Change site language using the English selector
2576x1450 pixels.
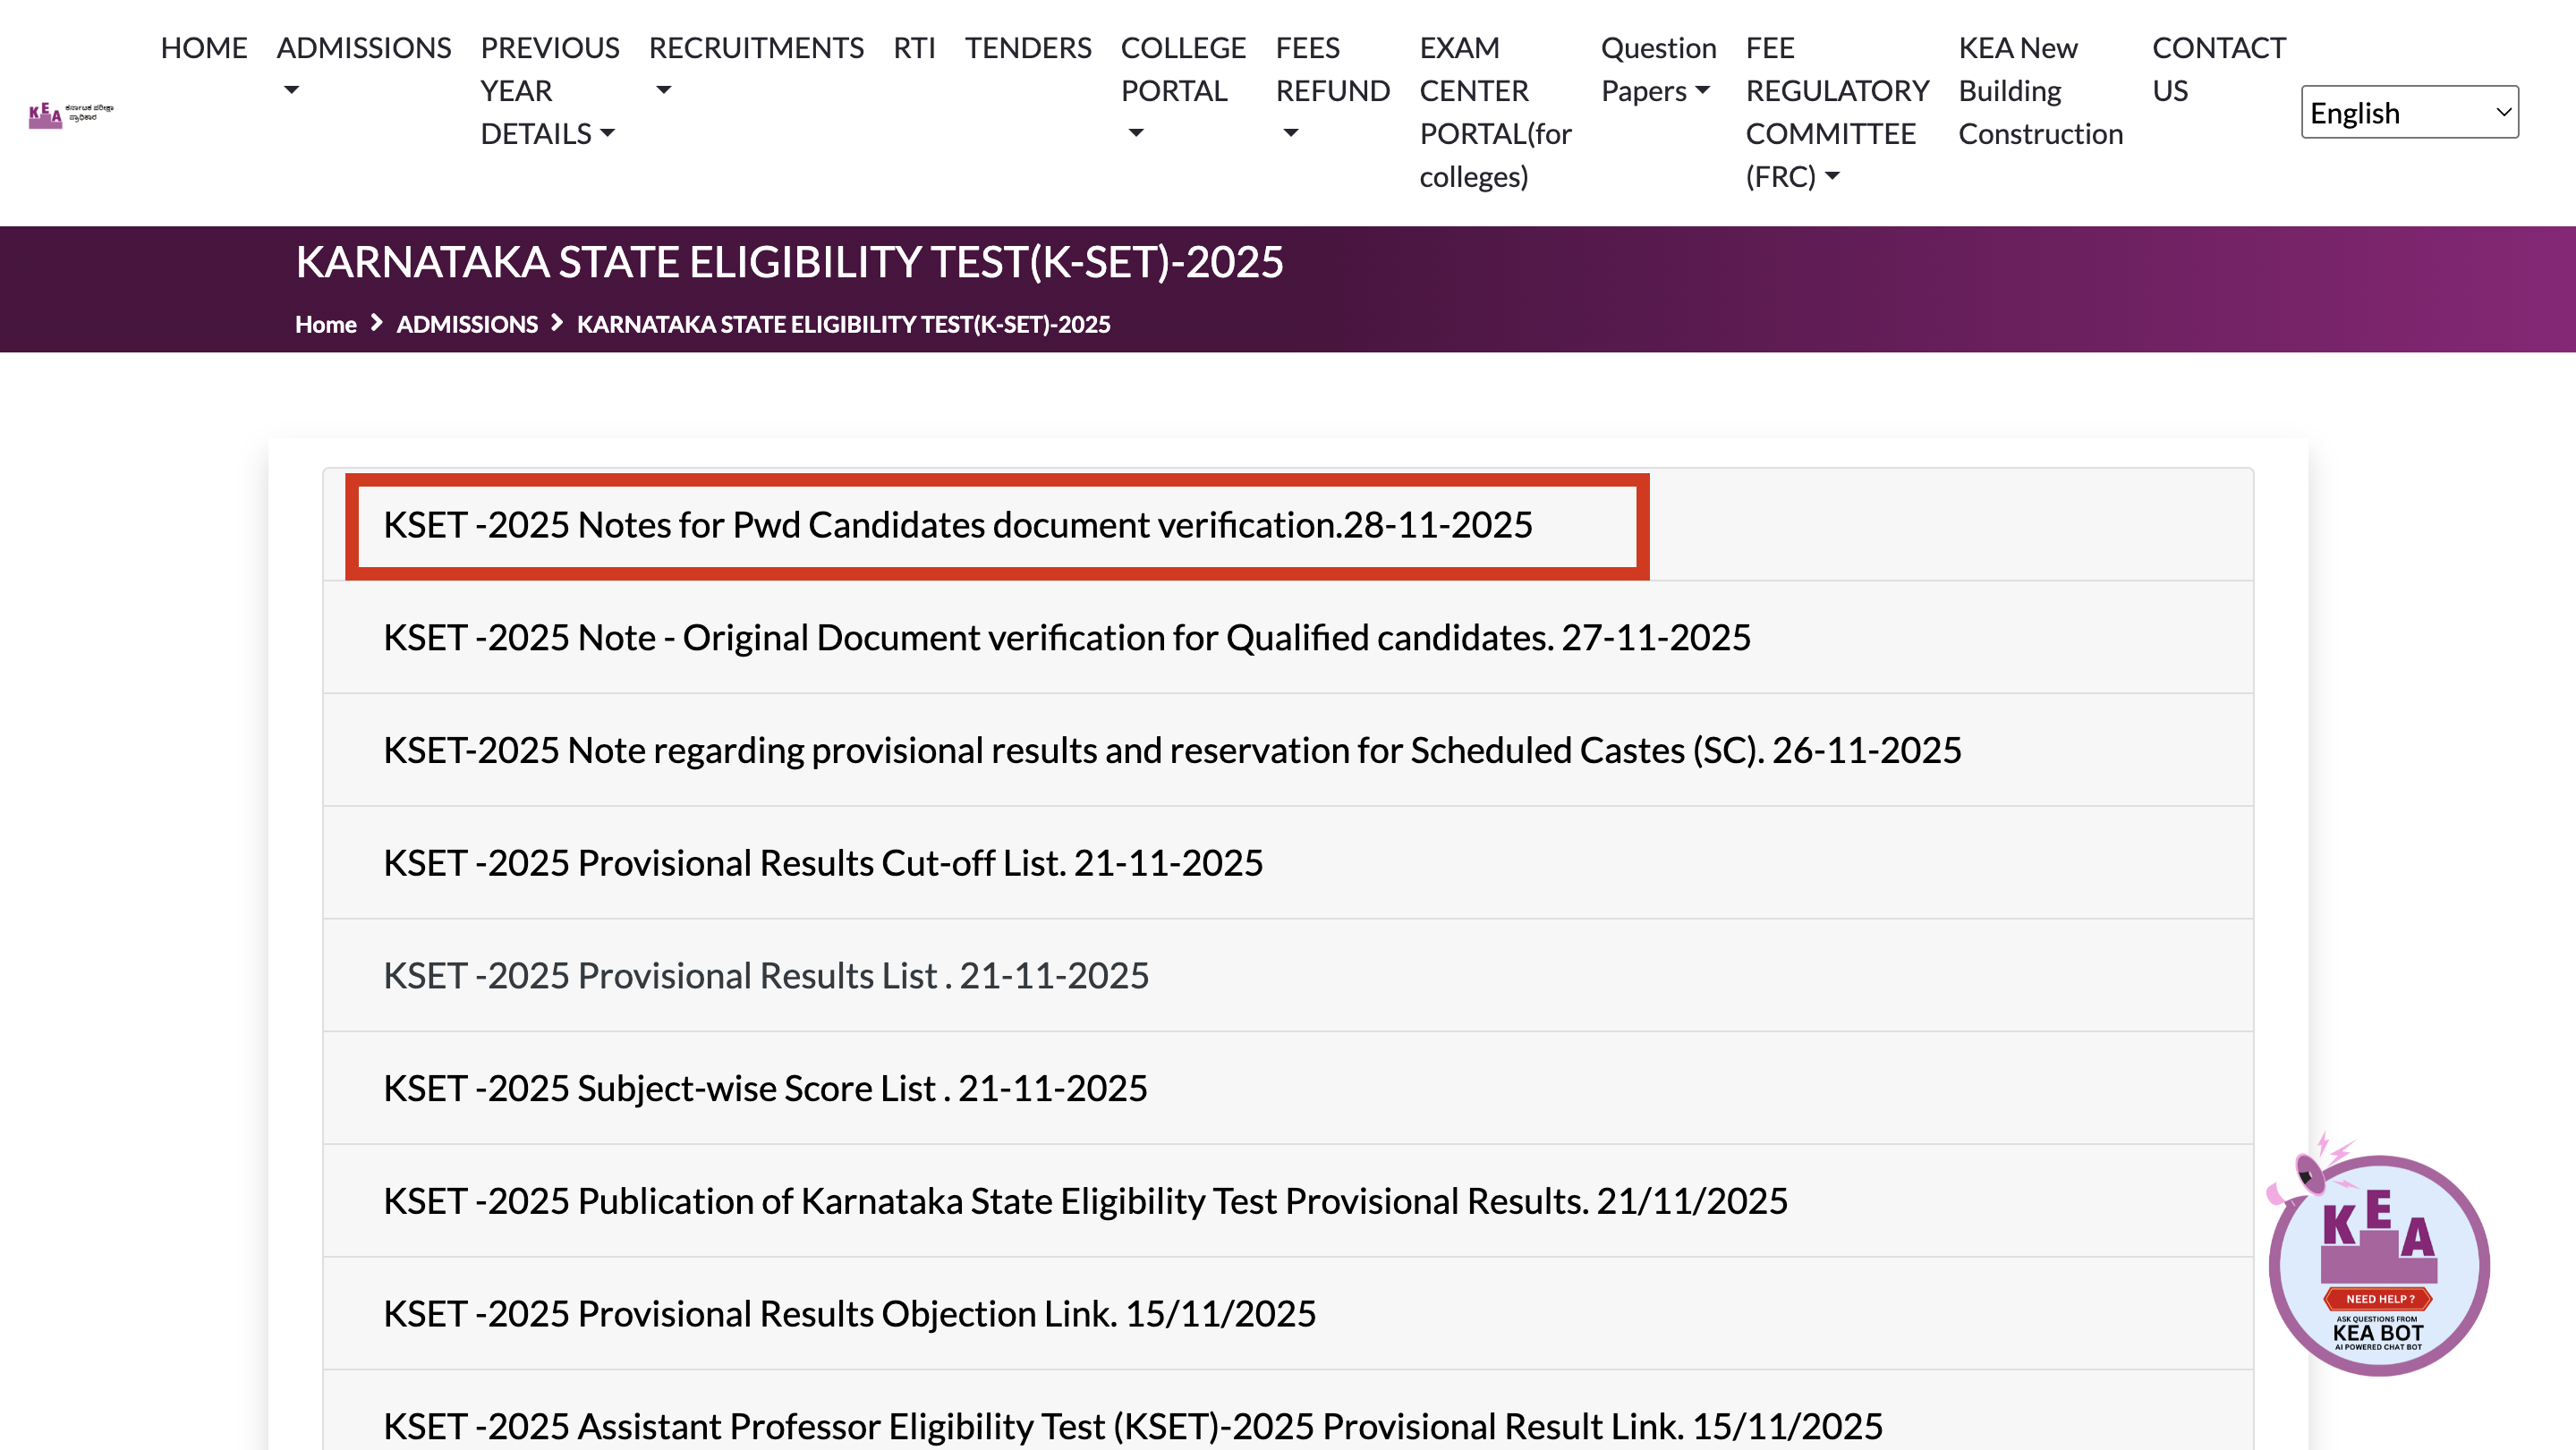(x=2408, y=112)
